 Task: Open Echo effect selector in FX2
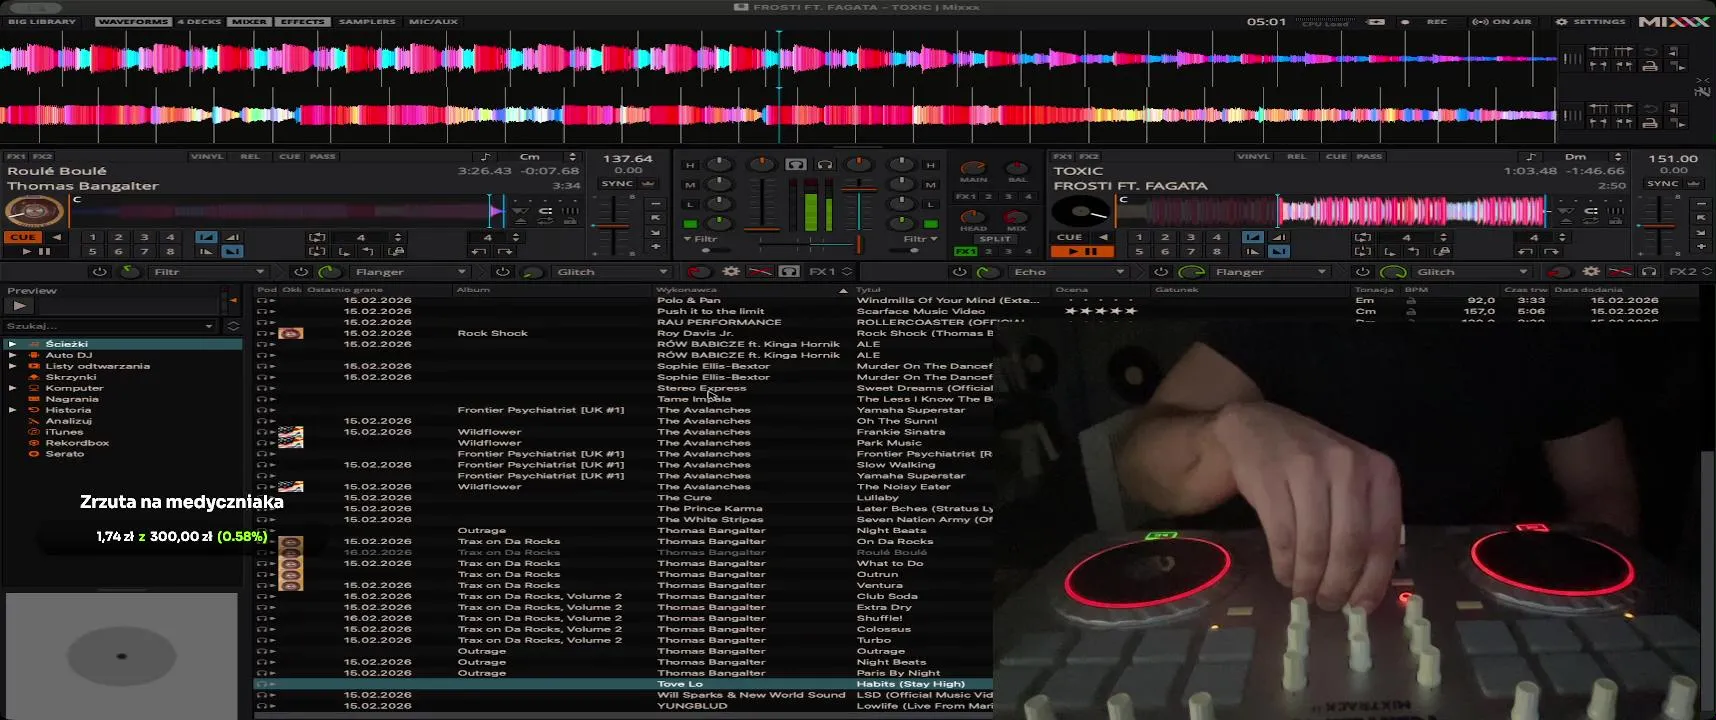coord(1069,272)
